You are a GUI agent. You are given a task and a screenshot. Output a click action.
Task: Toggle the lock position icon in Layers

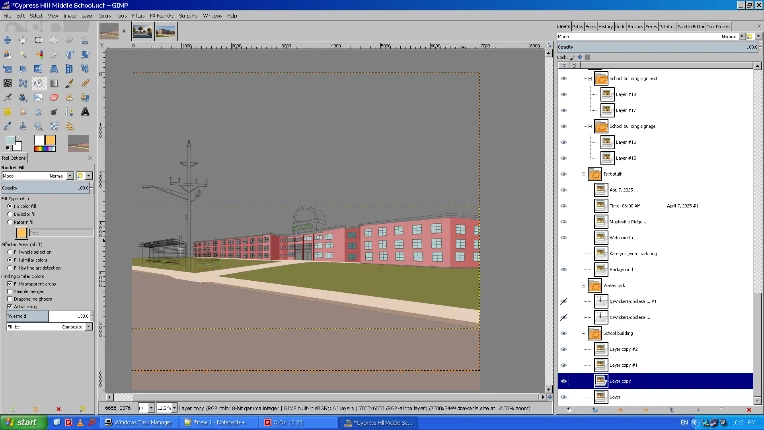pyautogui.click(x=580, y=57)
